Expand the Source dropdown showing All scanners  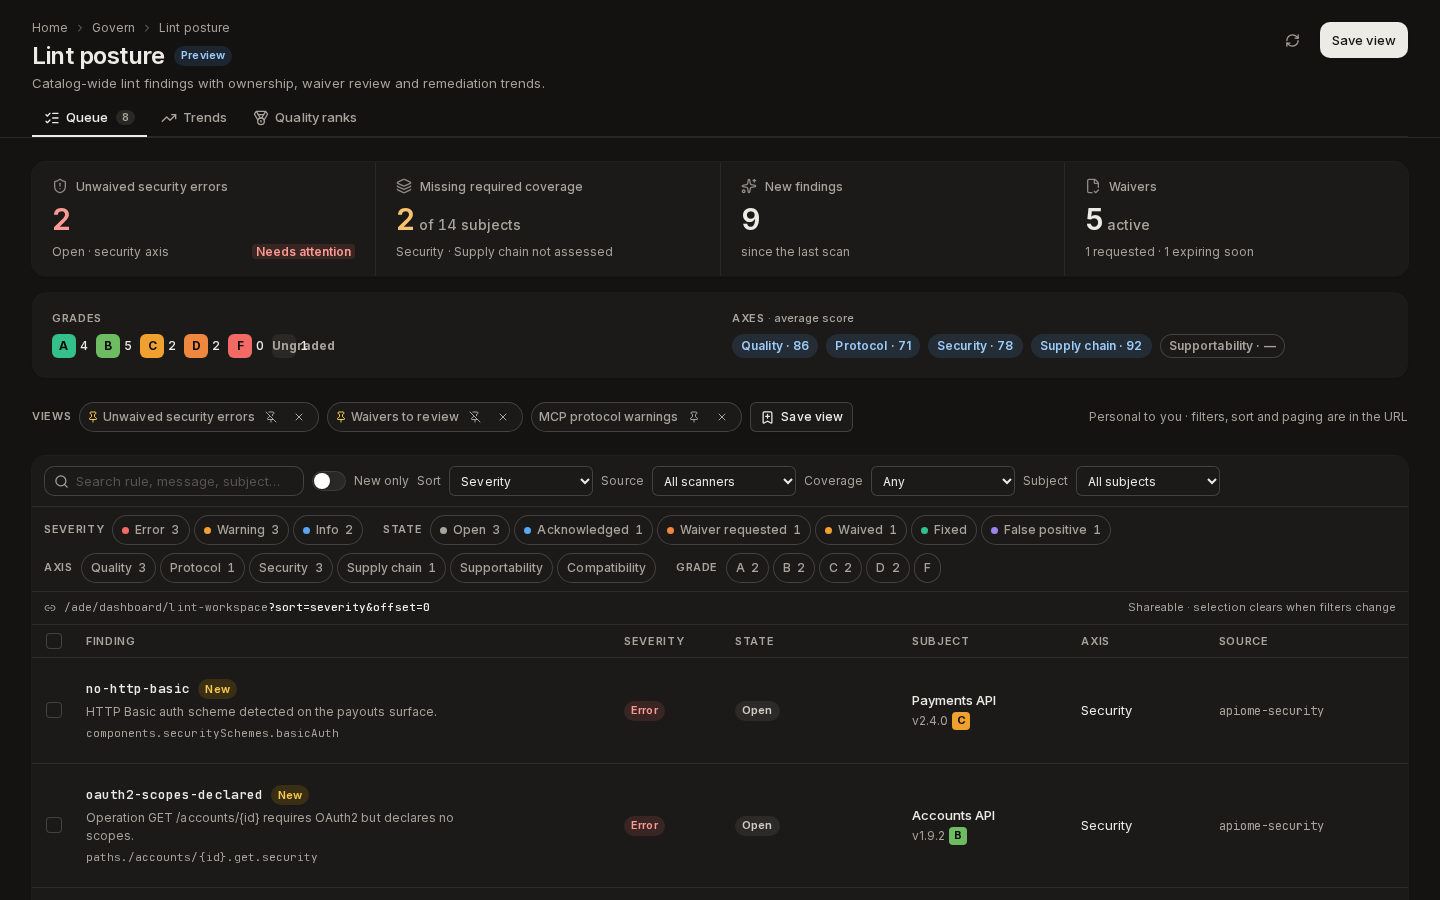[x=724, y=481]
